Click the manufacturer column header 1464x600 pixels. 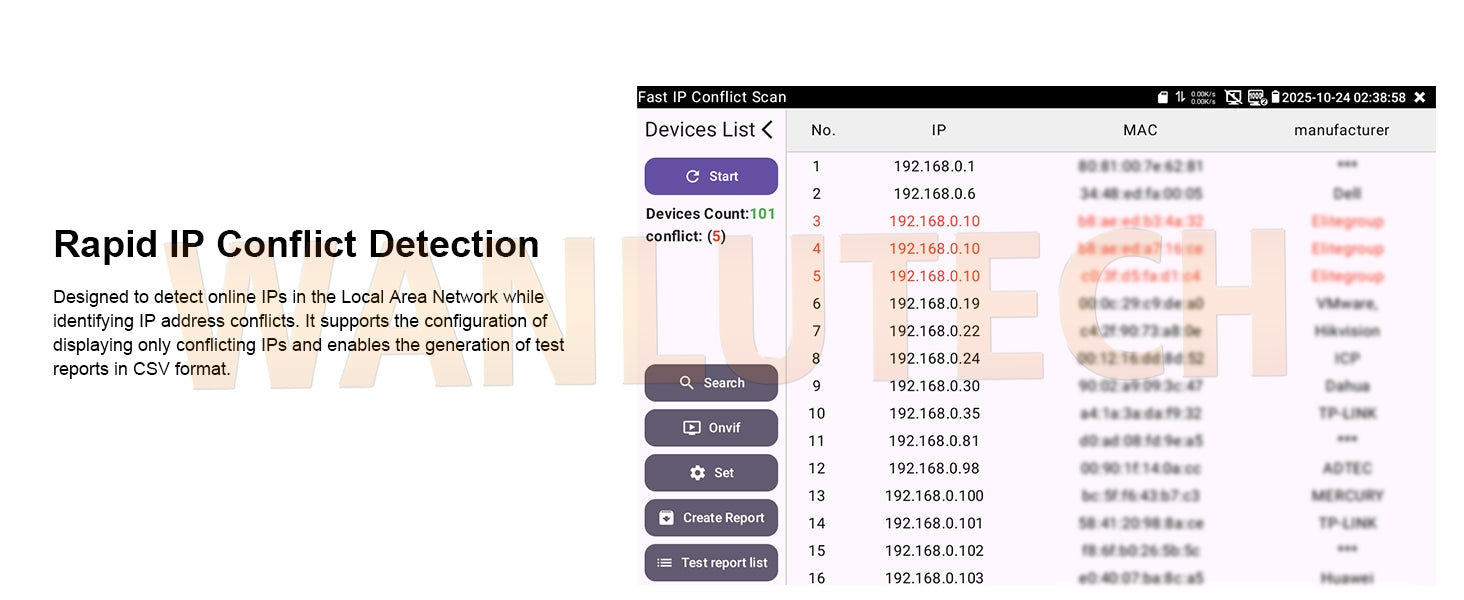click(x=1341, y=130)
